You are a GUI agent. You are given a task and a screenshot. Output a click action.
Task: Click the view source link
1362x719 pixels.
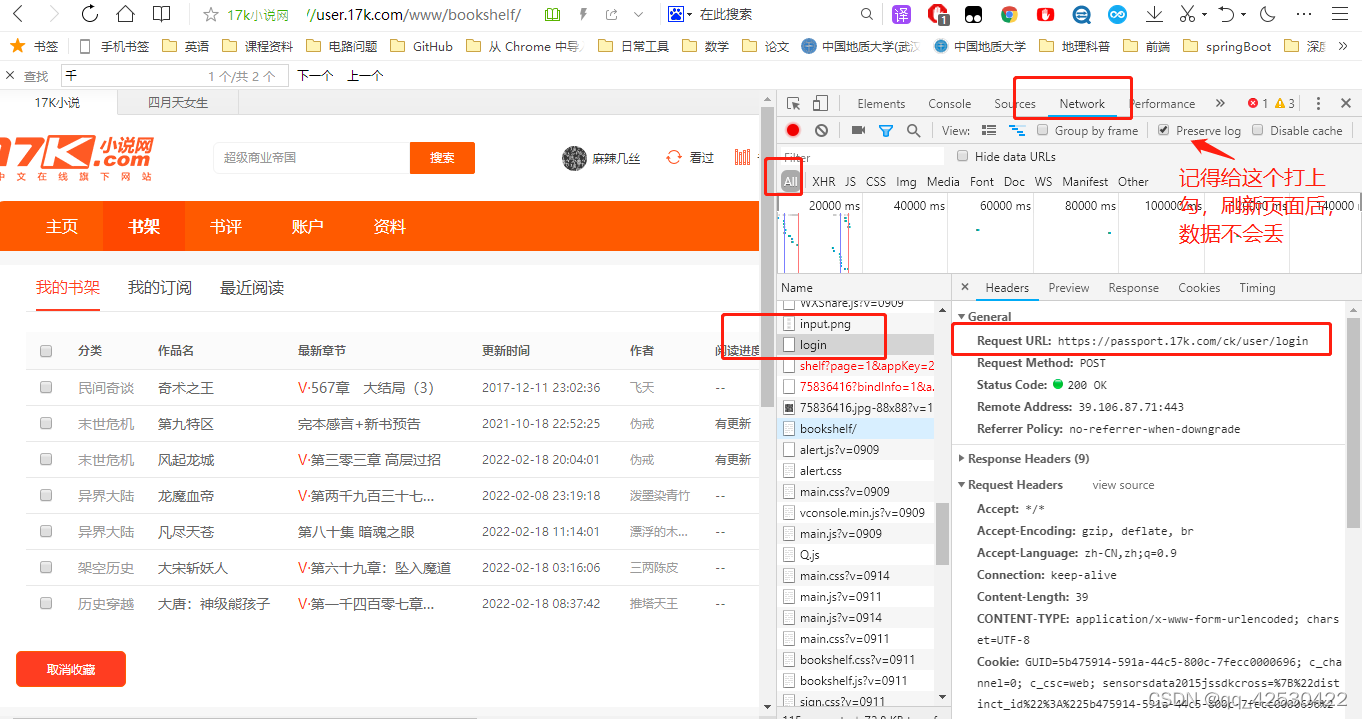coord(1122,485)
